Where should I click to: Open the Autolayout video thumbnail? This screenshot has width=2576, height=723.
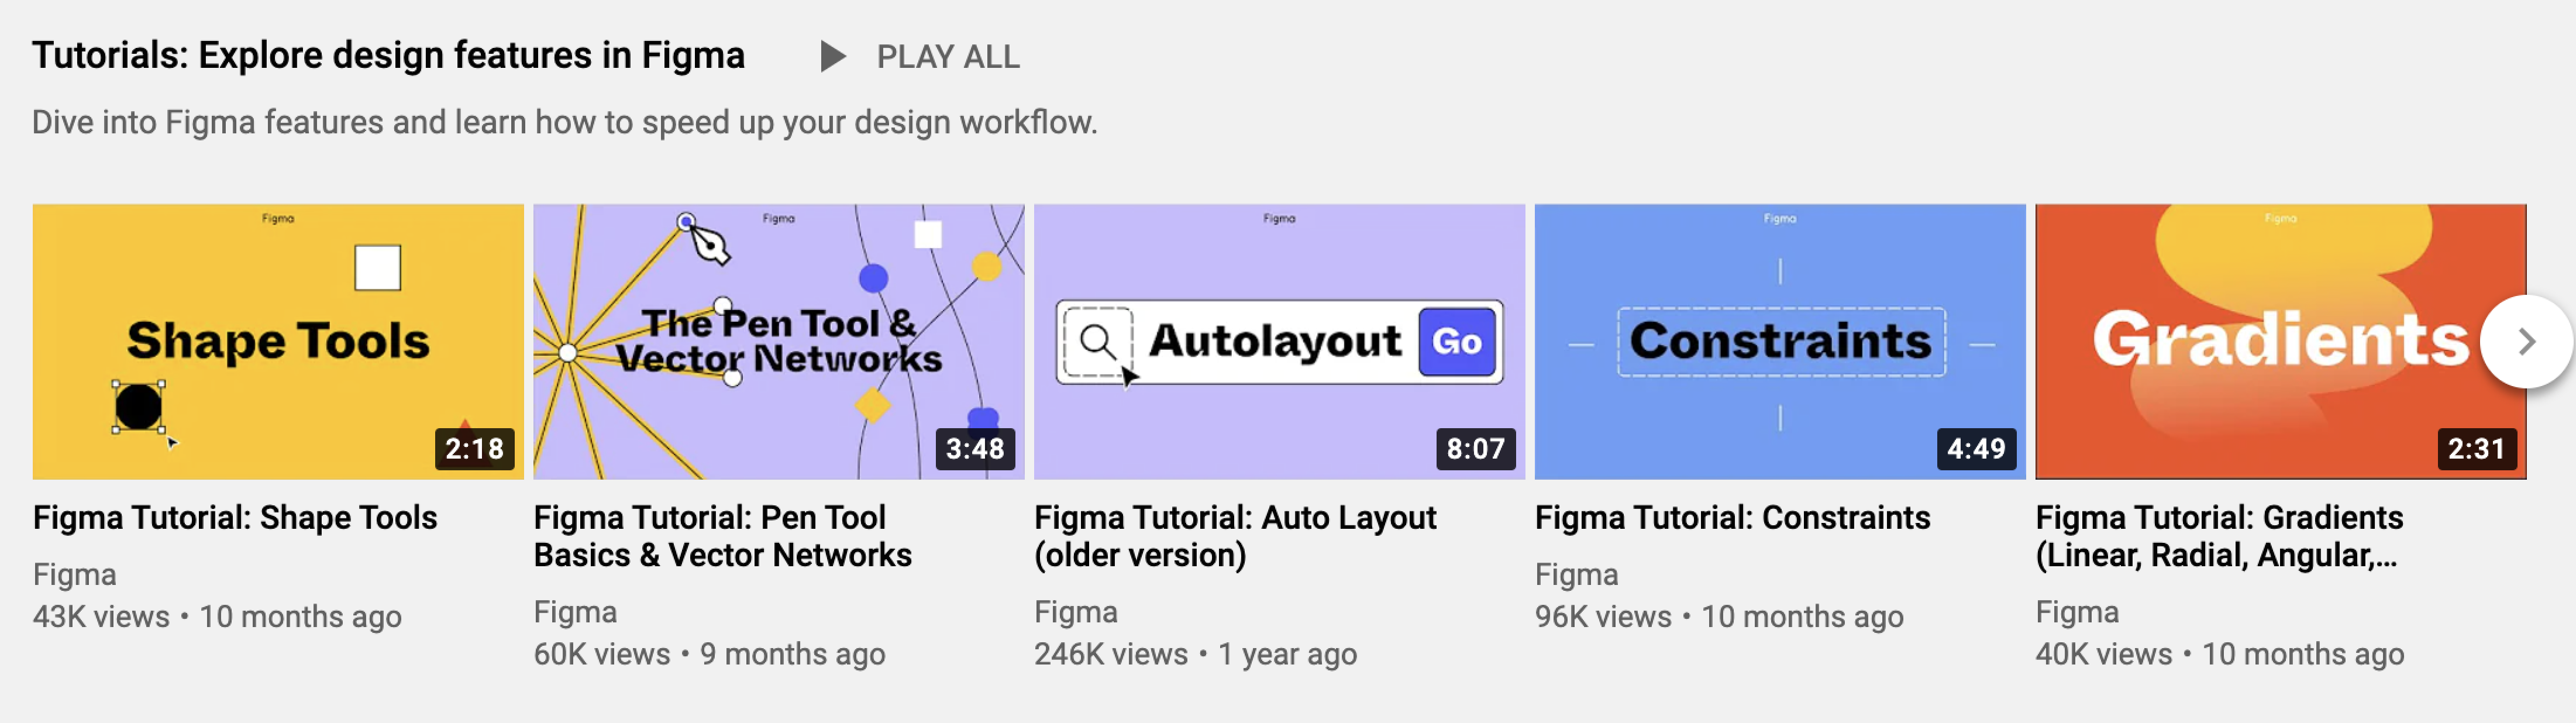pos(1278,341)
